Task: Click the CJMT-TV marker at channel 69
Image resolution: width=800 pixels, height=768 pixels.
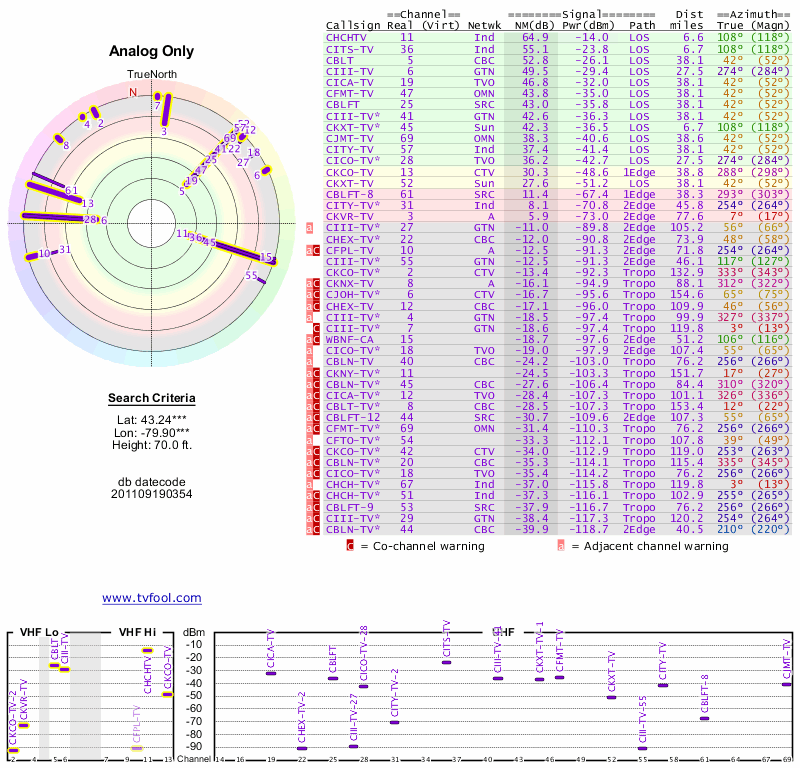Action: tap(786, 684)
